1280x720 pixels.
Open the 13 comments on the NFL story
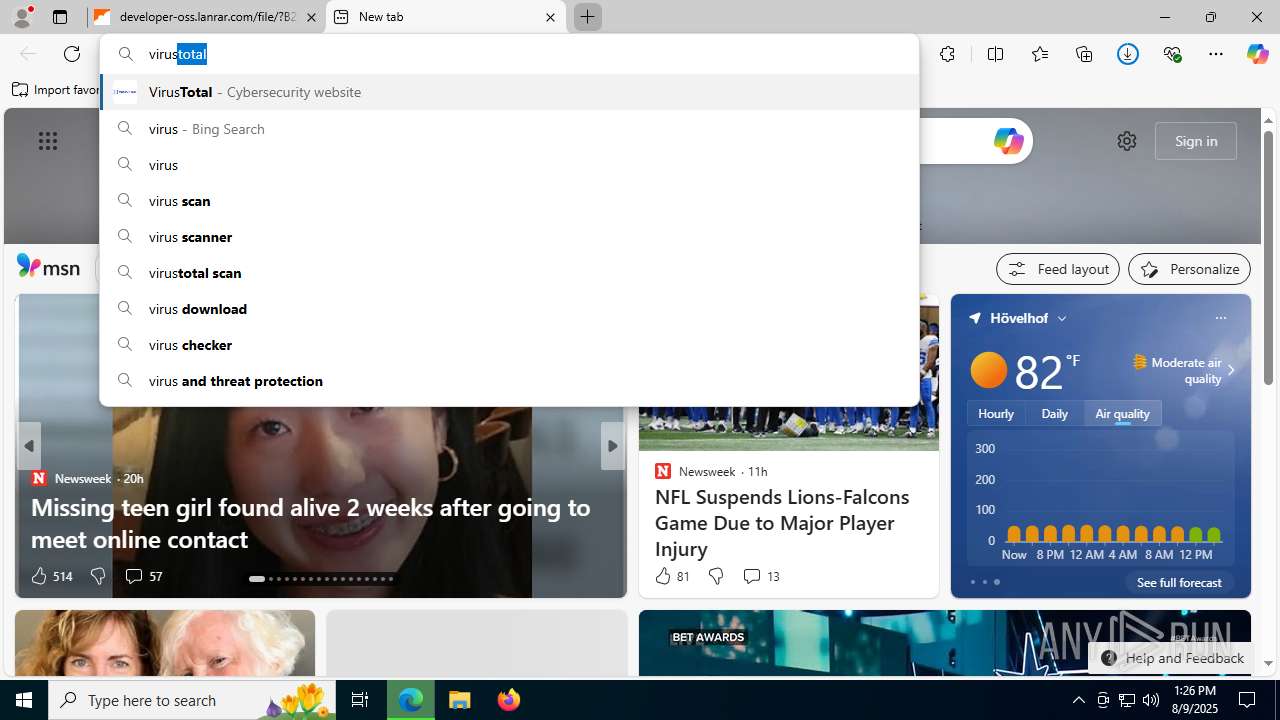coord(761,576)
